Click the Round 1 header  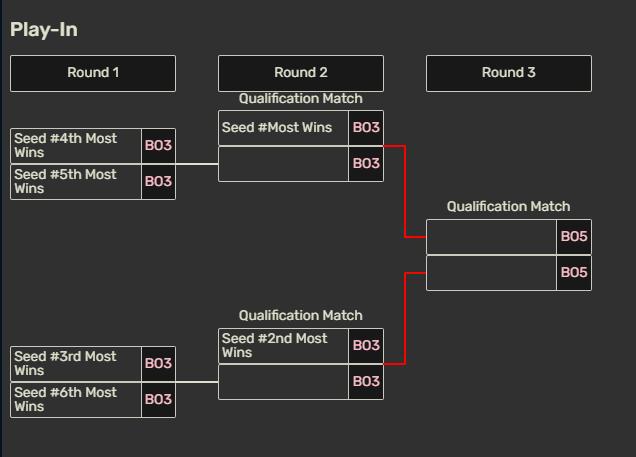pos(93,73)
